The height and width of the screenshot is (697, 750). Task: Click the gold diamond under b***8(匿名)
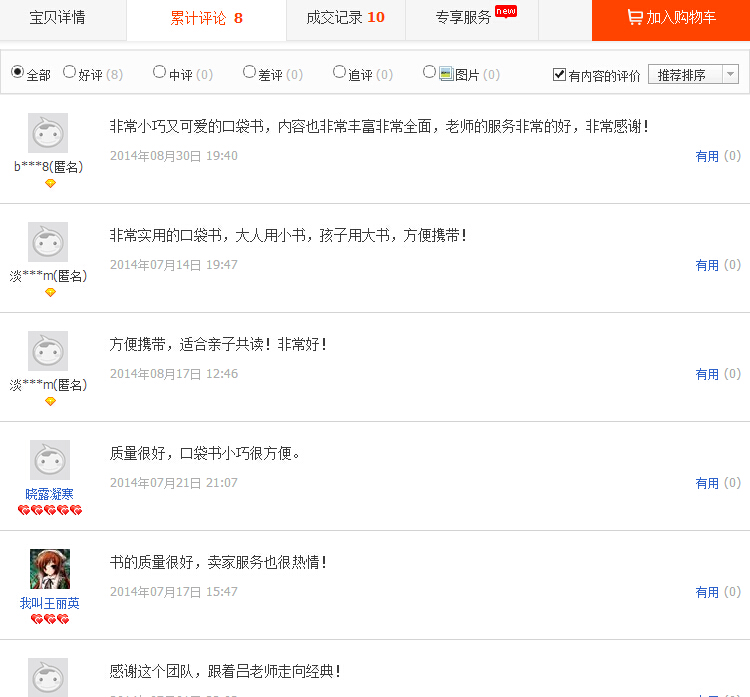click(x=50, y=183)
